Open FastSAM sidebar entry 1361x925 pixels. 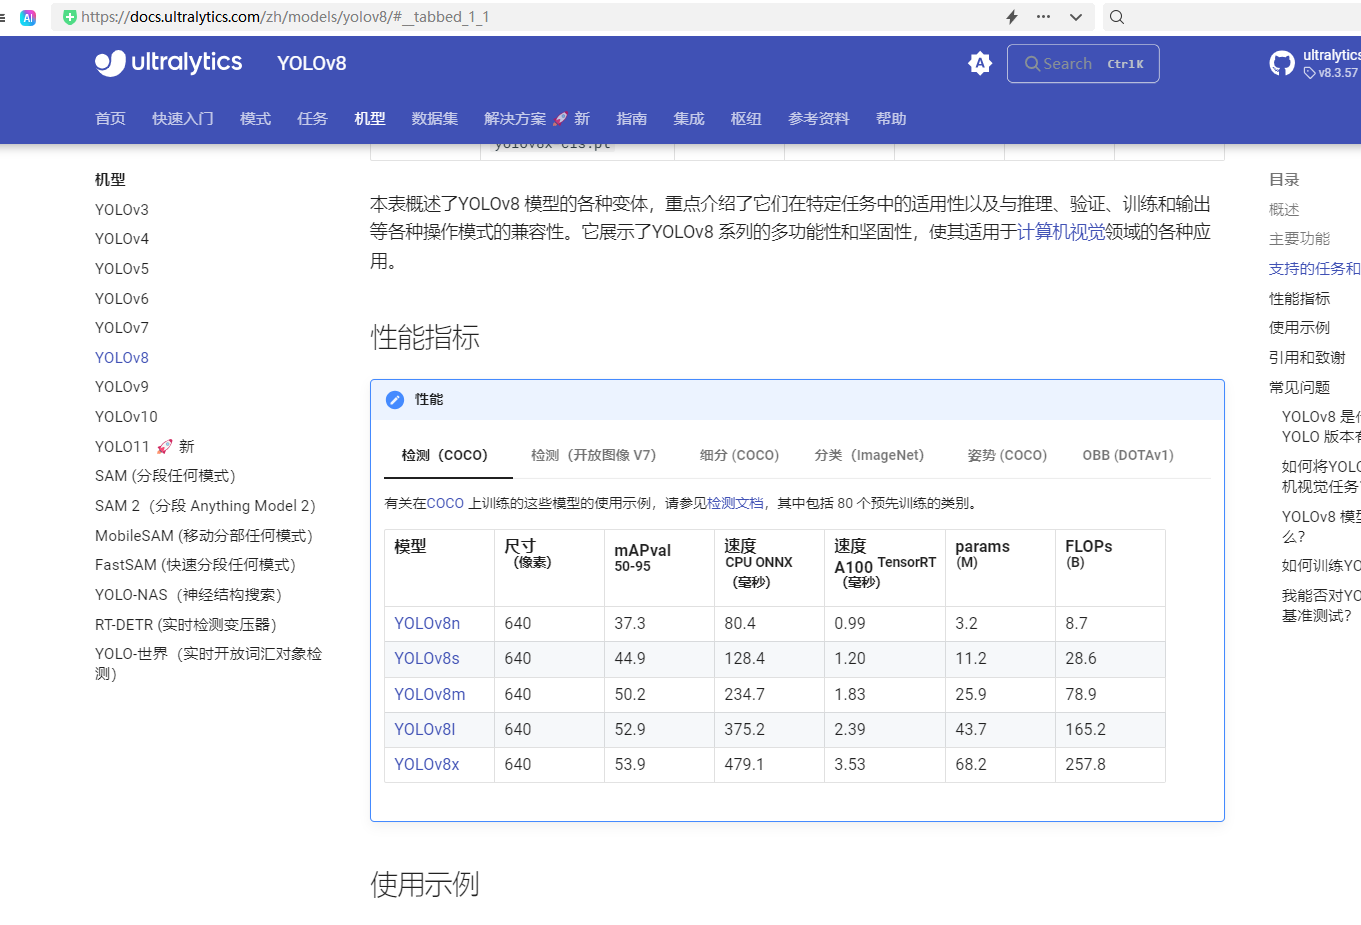[195, 565]
